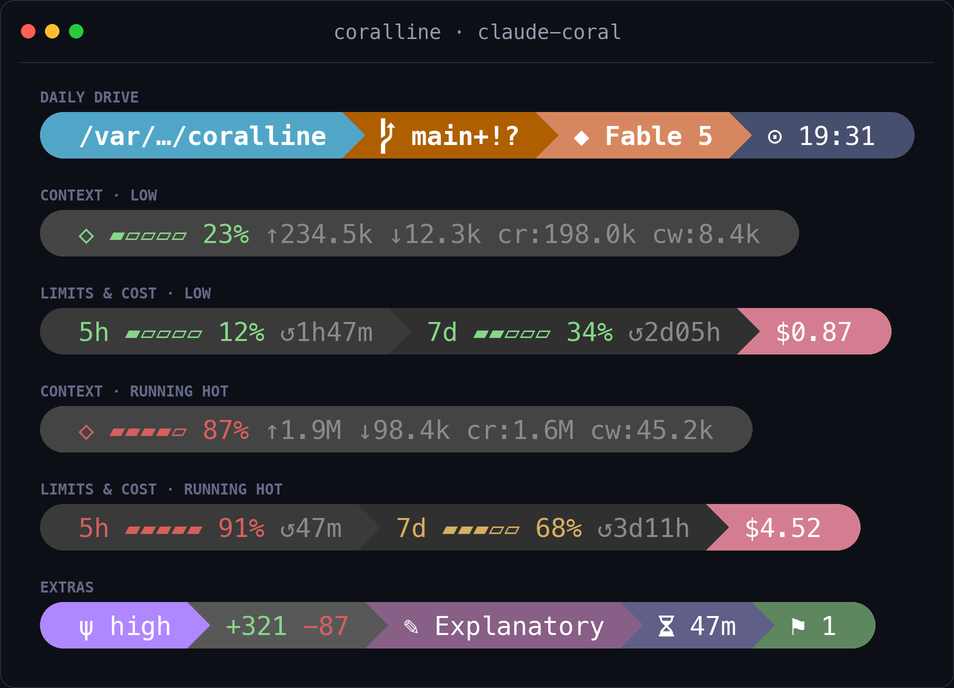
Task: Click the clock icon next to 19:31
Action: 775,137
